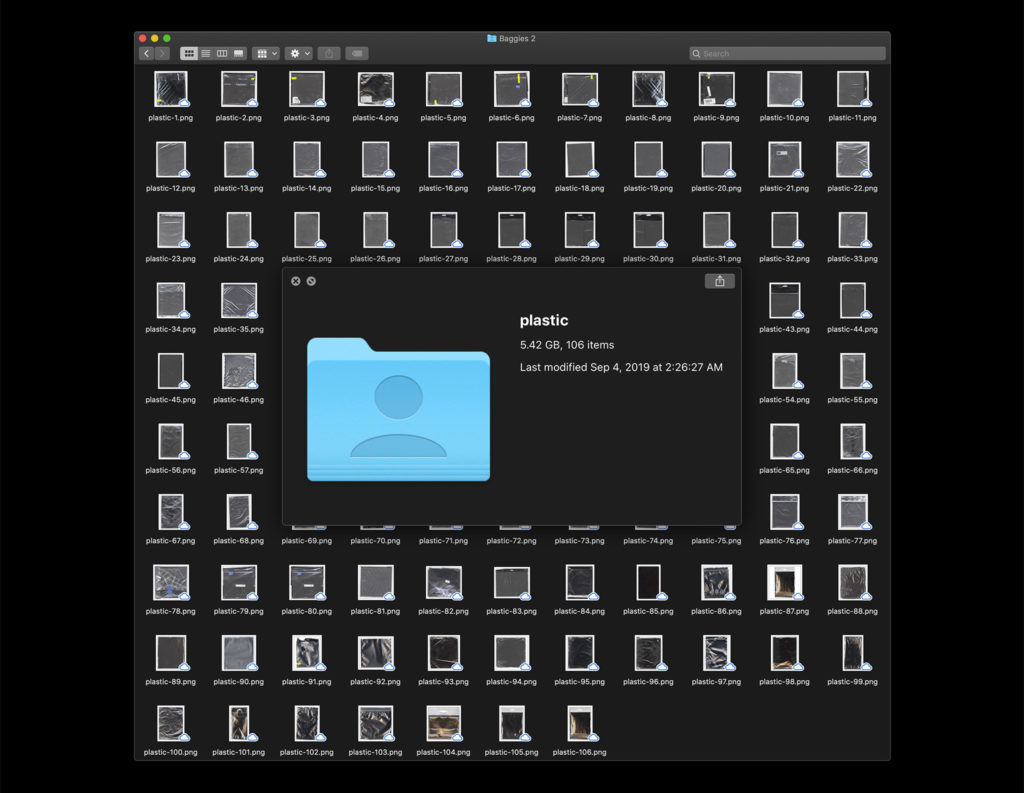This screenshot has height=793, width=1024.
Task: Open the gear Action menu dropdown
Action: click(x=299, y=53)
